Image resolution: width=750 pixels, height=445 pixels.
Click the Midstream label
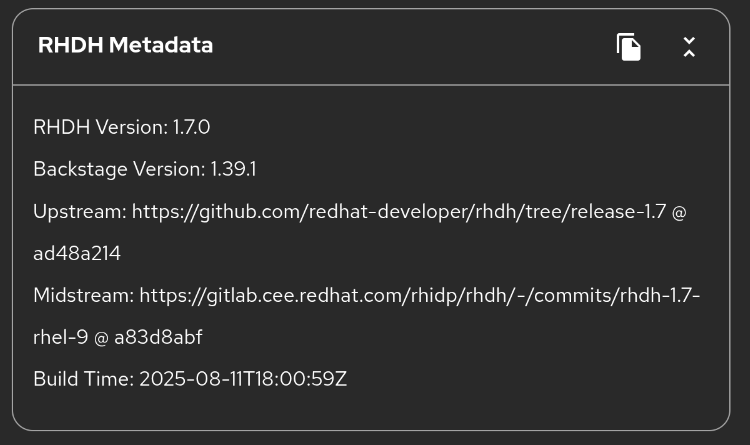click(83, 296)
